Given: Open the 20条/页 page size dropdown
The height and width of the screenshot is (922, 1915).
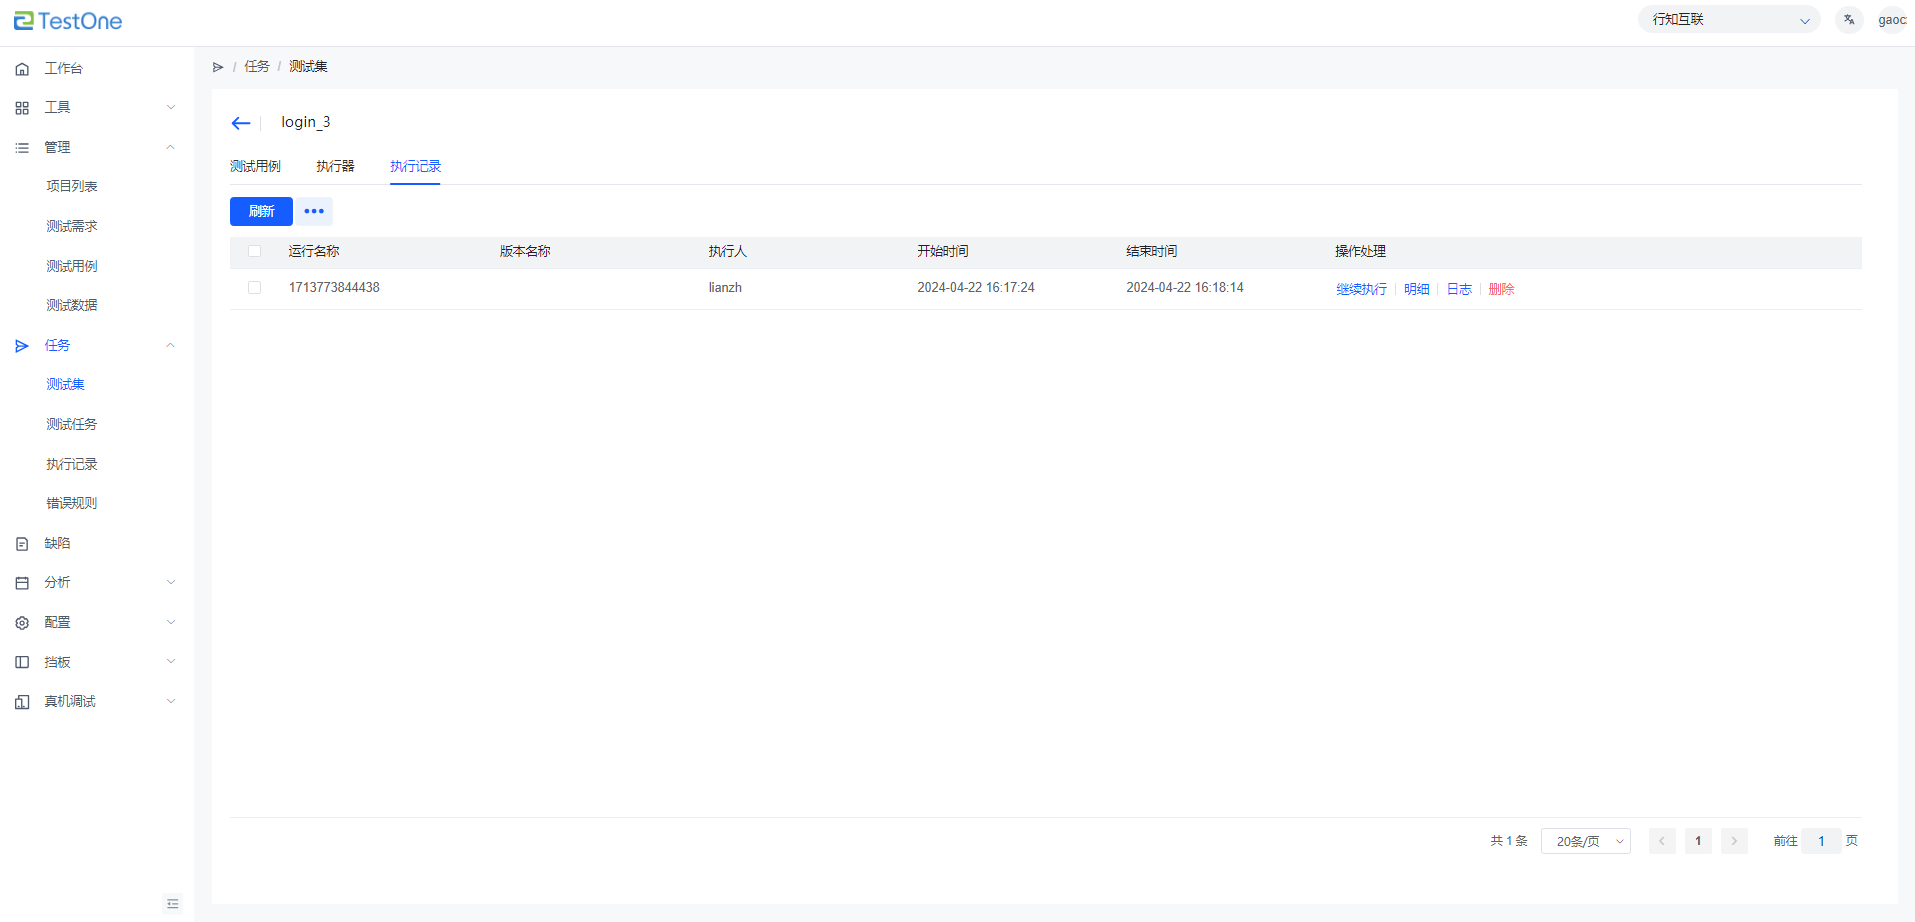Looking at the screenshot, I should tap(1585, 841).
